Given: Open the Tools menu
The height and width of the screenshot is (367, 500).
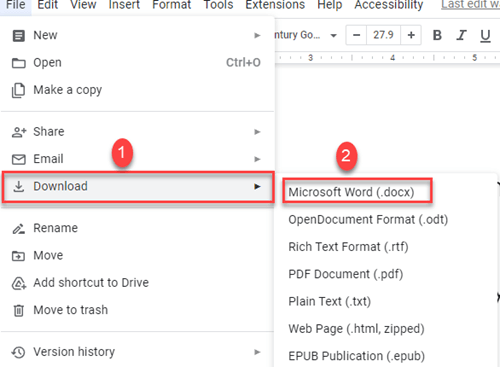Looking at the screenshot, I should (218, 5).
